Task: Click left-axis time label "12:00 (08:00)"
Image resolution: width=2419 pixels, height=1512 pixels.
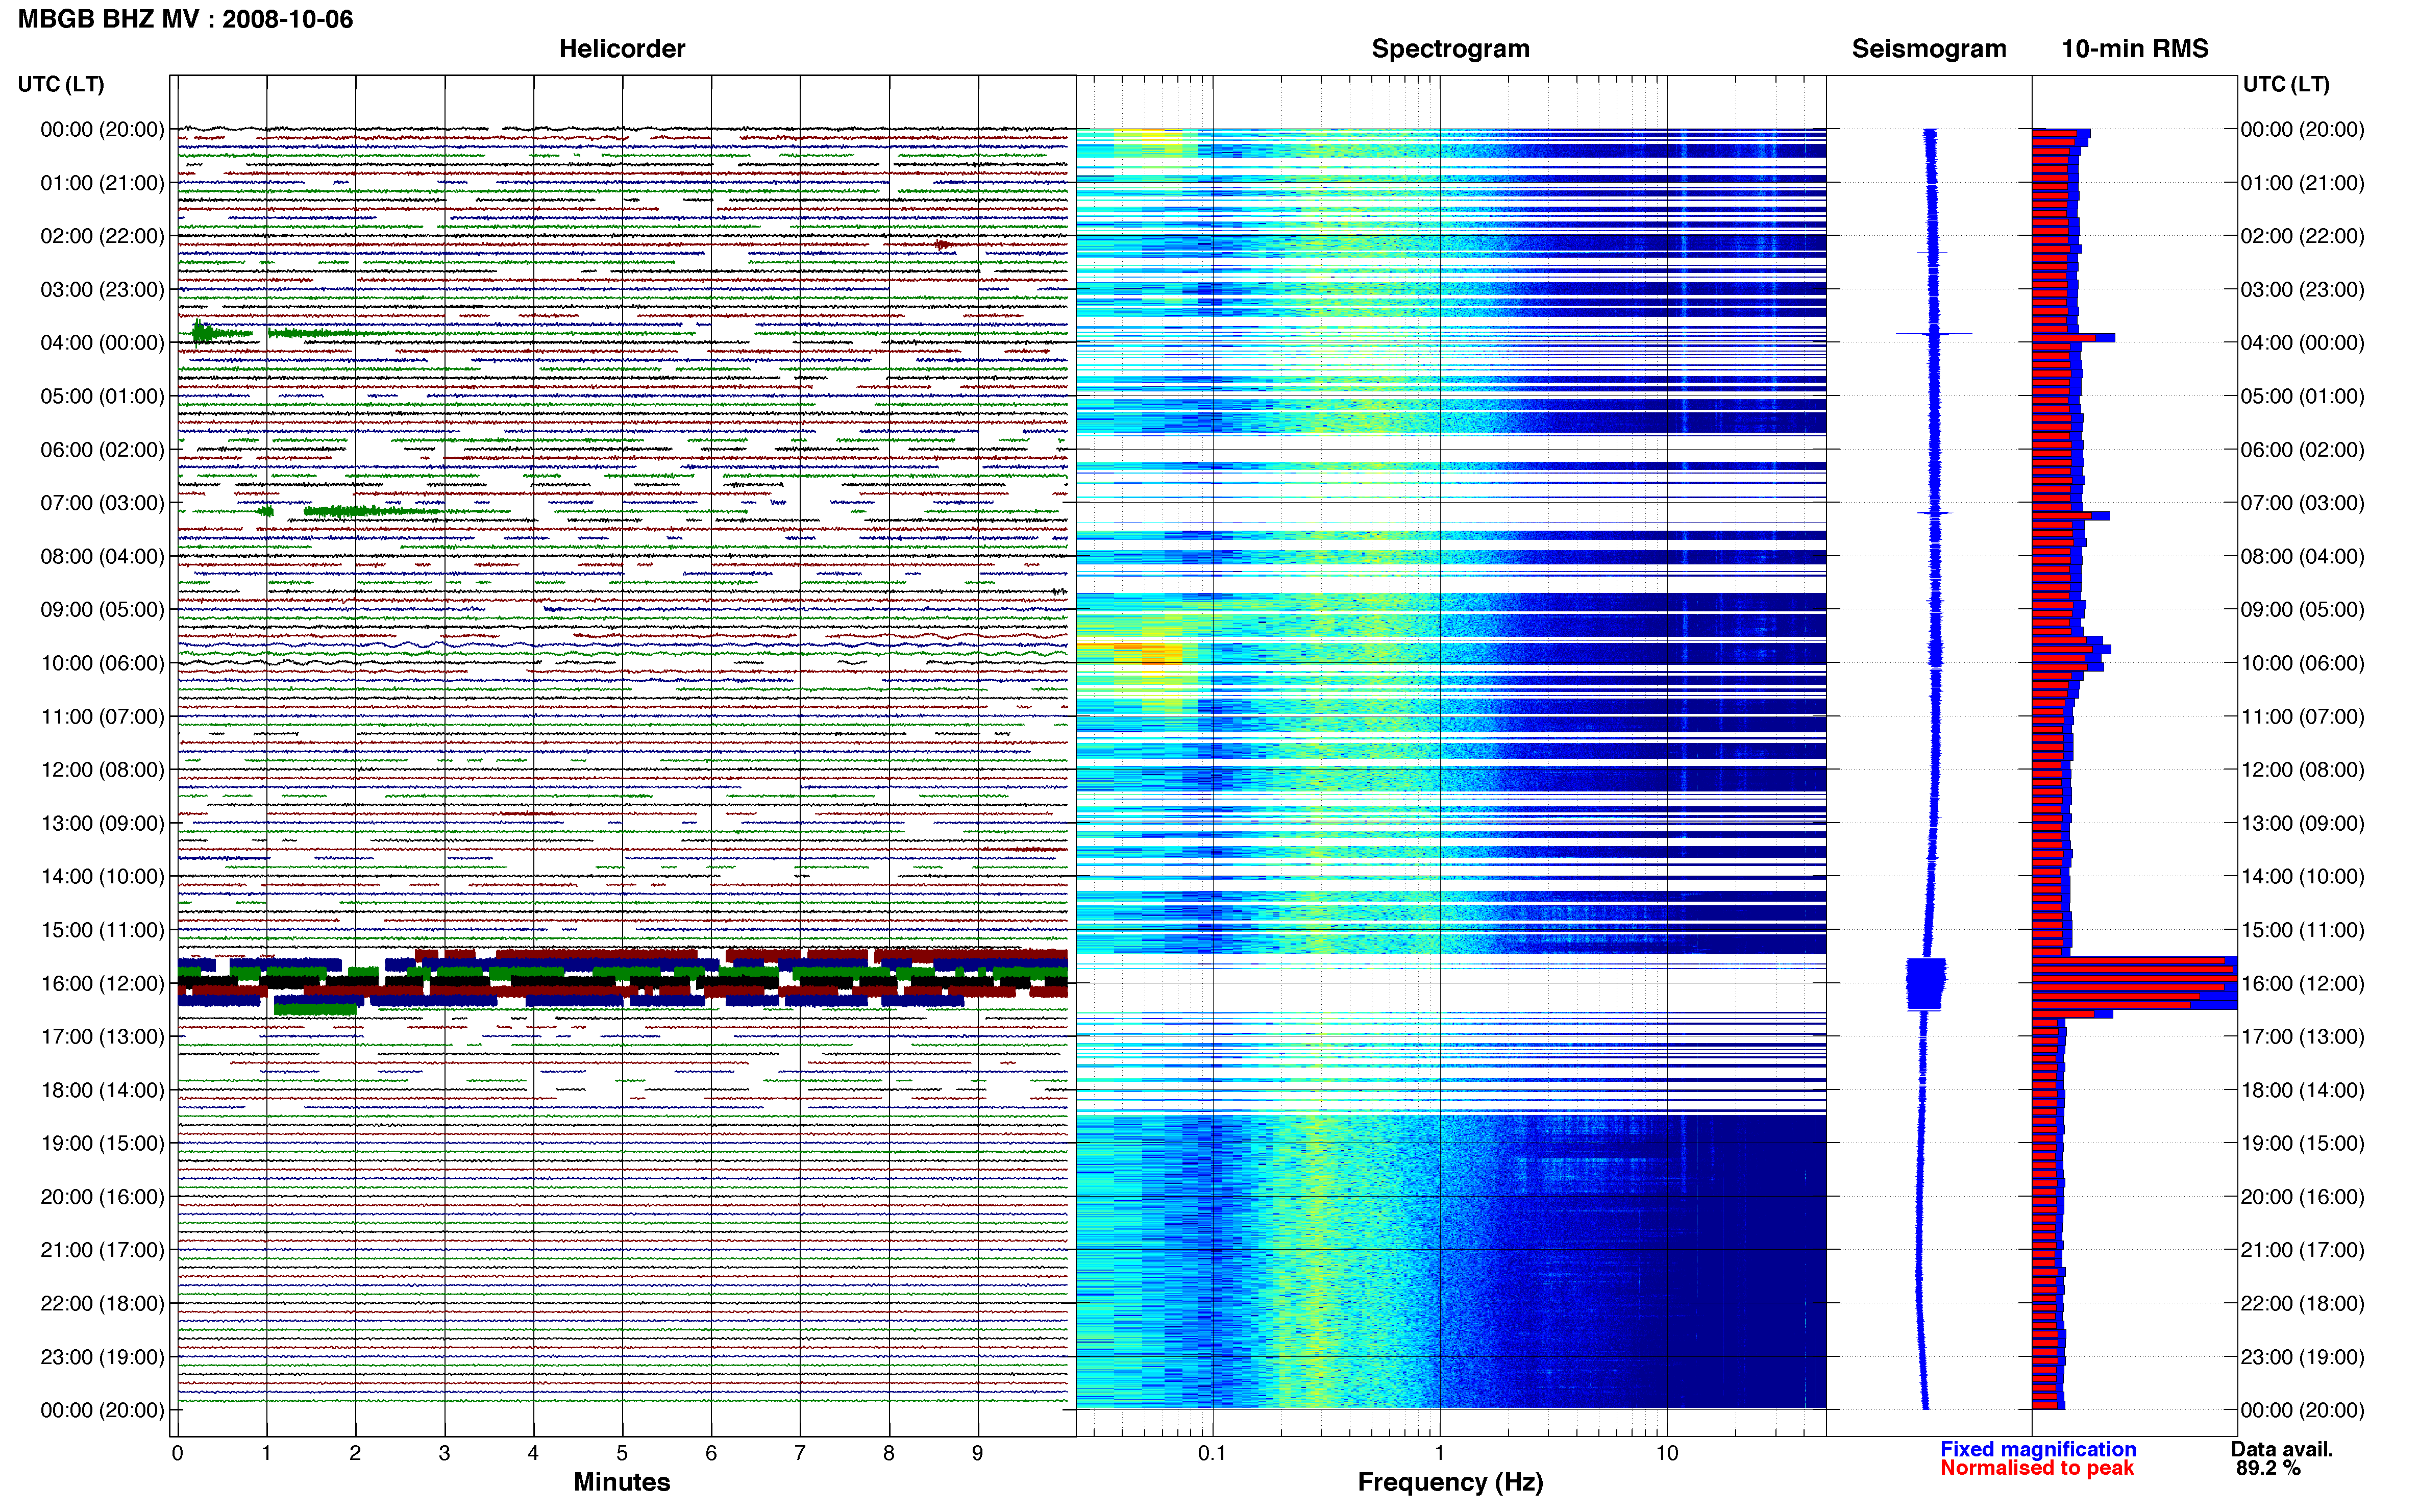Action: click(102, 770)
